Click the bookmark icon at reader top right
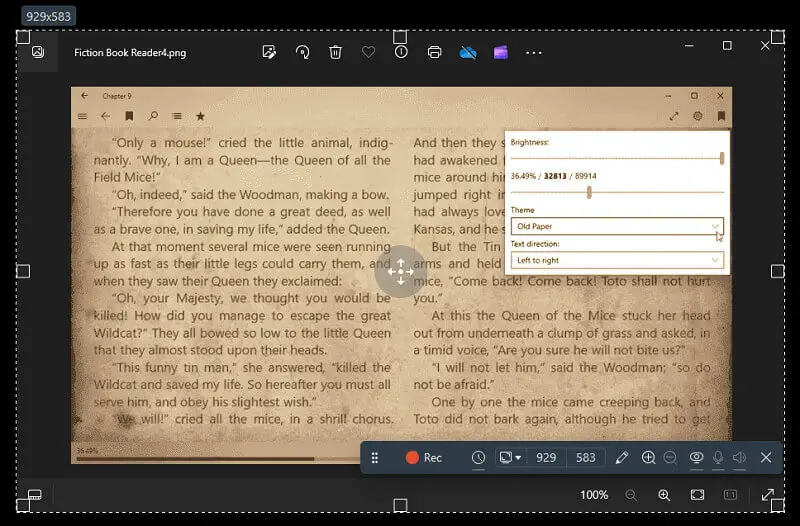This screenshot has height=526, width=800. click(721, 116)
